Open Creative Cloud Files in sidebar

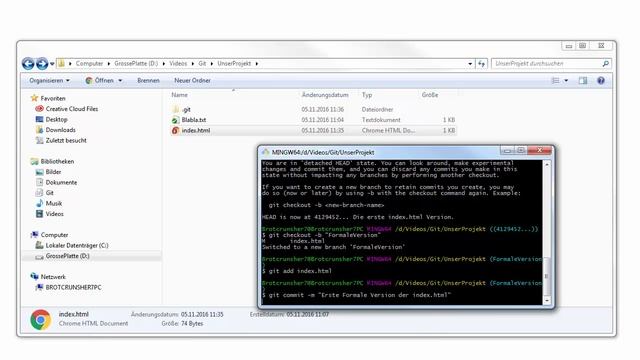71,109
